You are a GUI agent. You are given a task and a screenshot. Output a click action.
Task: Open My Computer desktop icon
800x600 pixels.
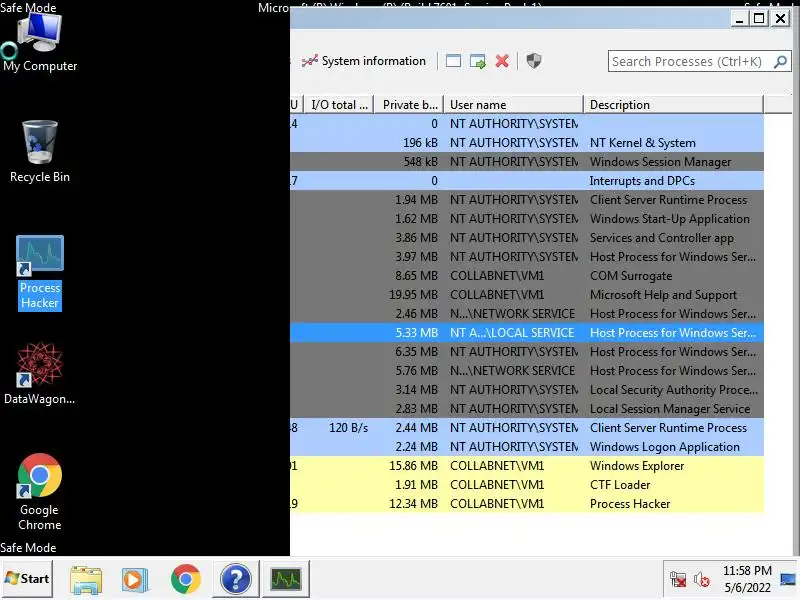click(40, 42)
